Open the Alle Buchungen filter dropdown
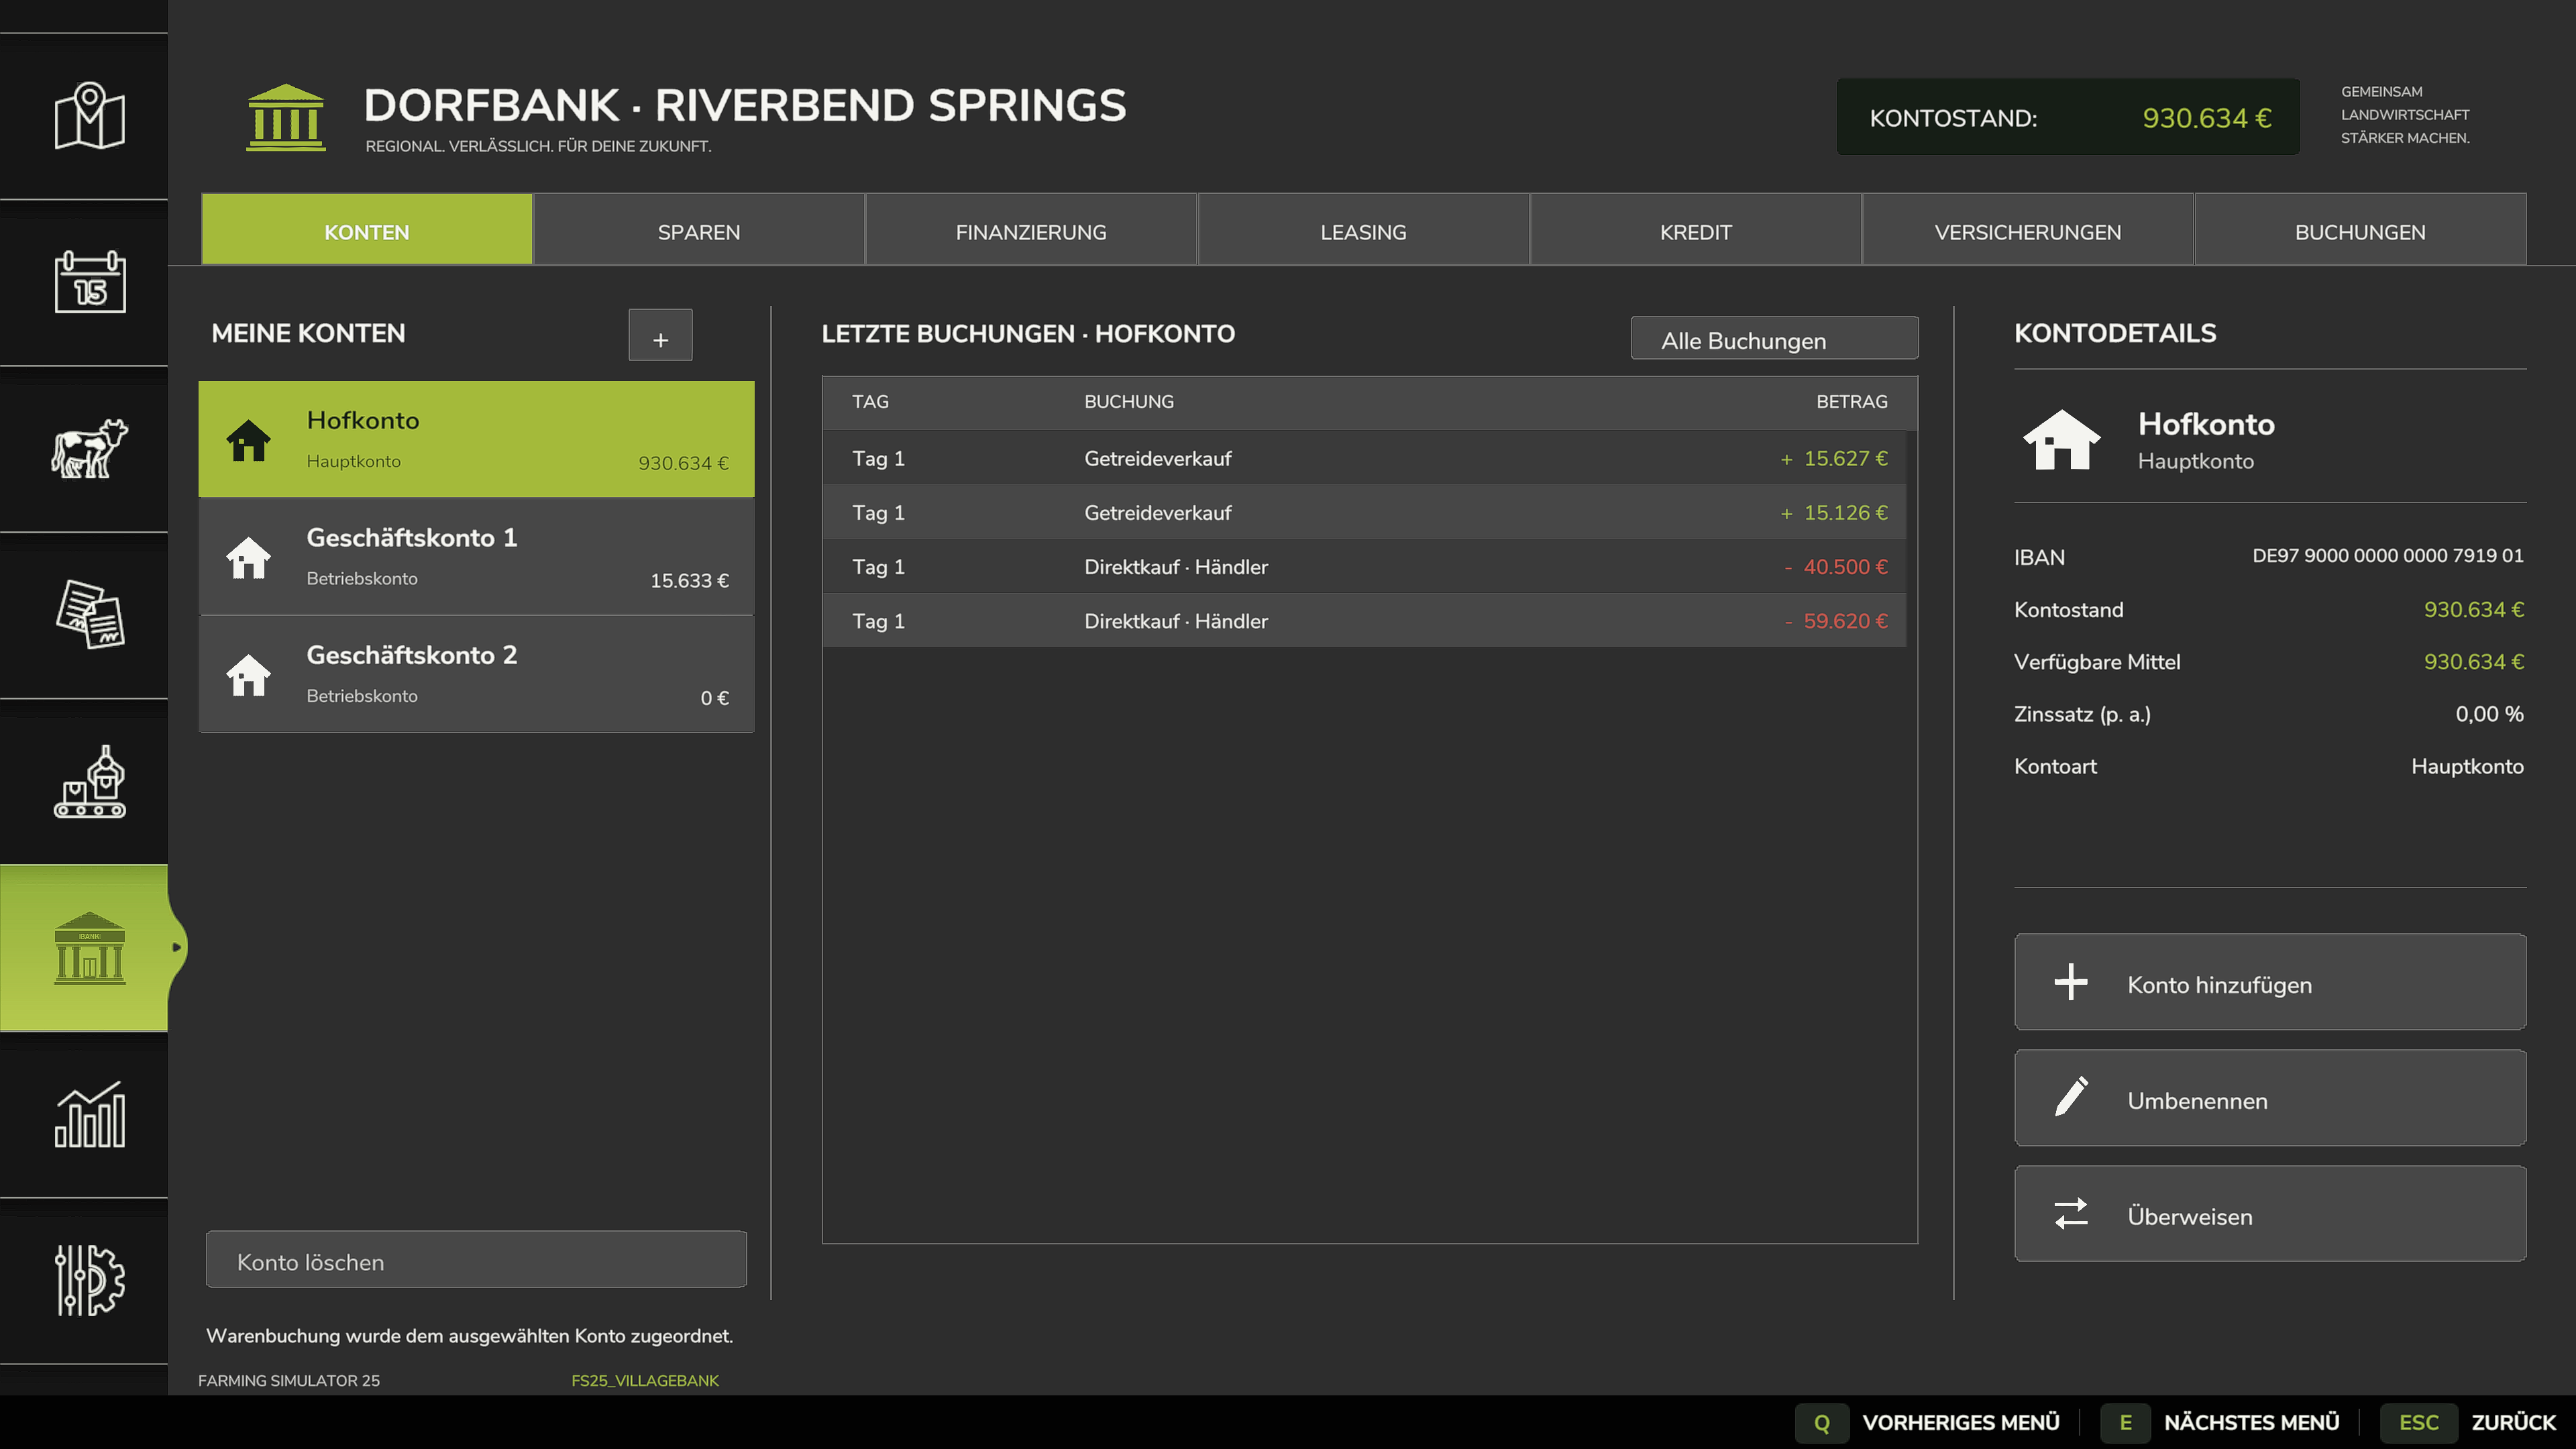The height and width of the screenshot is (1449, 2576). 1774,338
